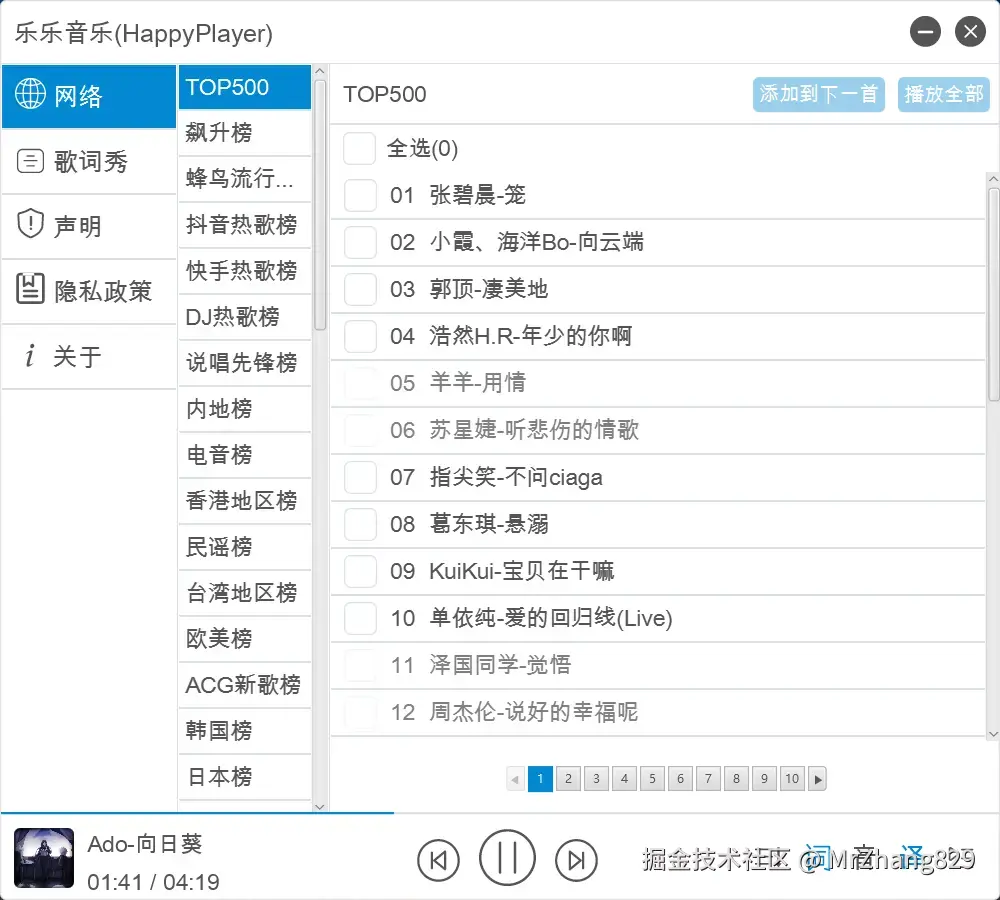Image resolution: width=1000 pixels, height=900 pixels.
Task: Click the now-playing title Ado-向日葵
Action: tap(145, 844)
